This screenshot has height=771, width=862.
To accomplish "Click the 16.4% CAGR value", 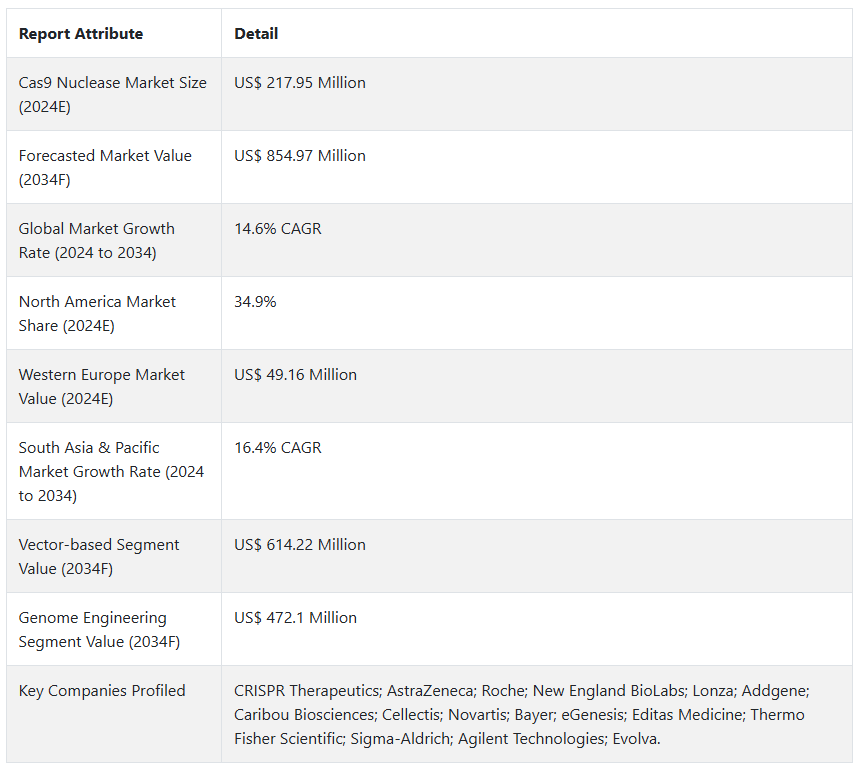I will point(278,448).
